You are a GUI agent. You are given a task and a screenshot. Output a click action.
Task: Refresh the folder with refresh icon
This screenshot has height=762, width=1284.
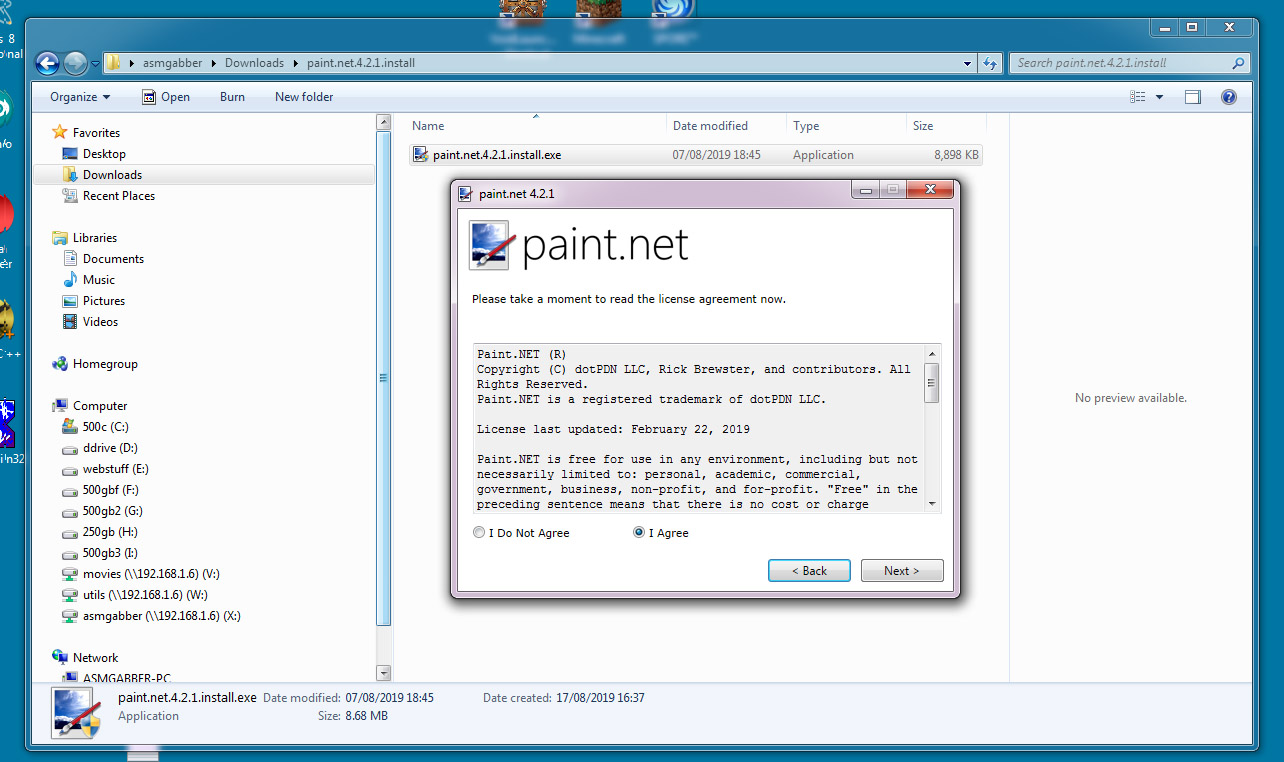[x=990, y=63]
